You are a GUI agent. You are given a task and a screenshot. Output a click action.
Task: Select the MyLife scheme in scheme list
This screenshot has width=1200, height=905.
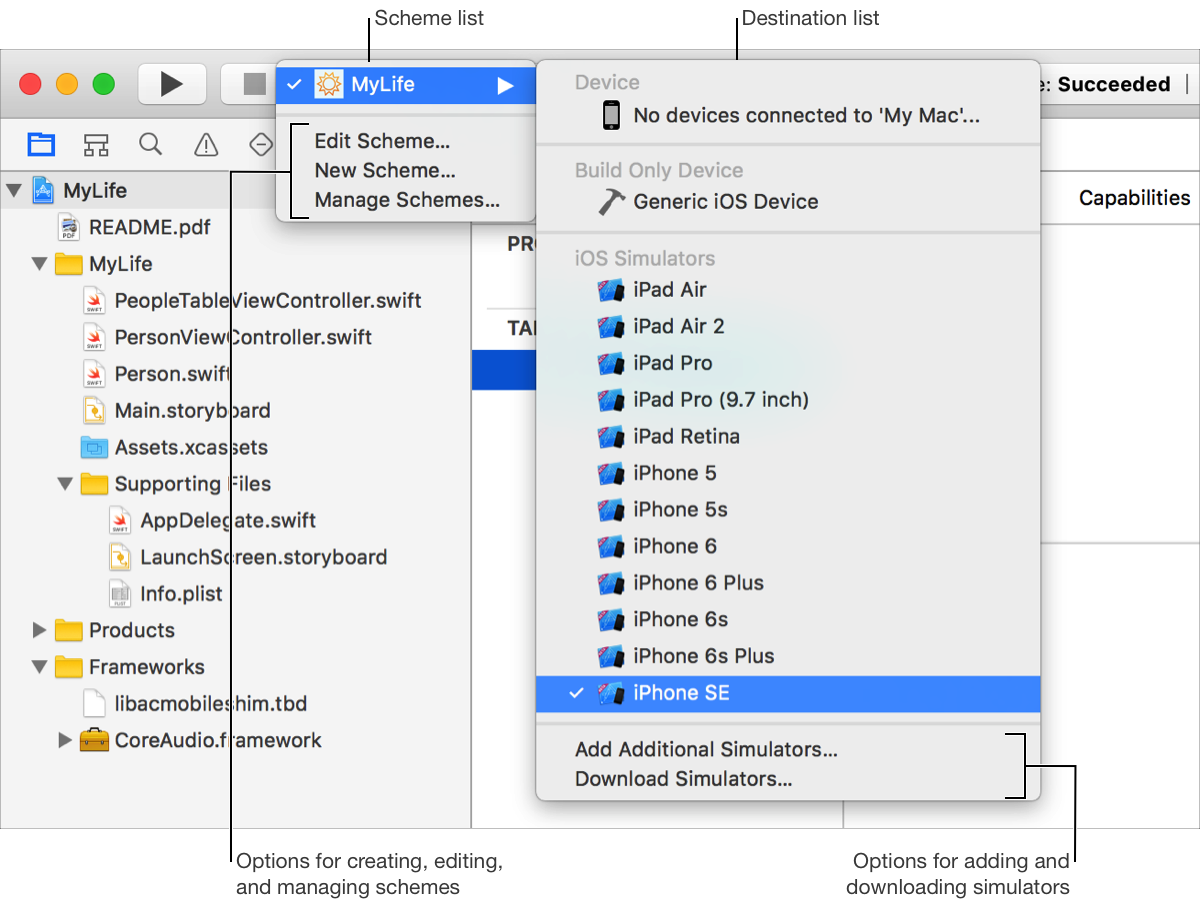click(406, 85)
